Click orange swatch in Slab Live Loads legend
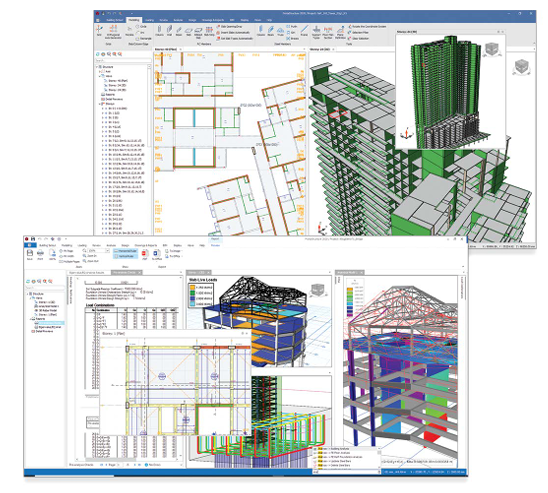 192,287
